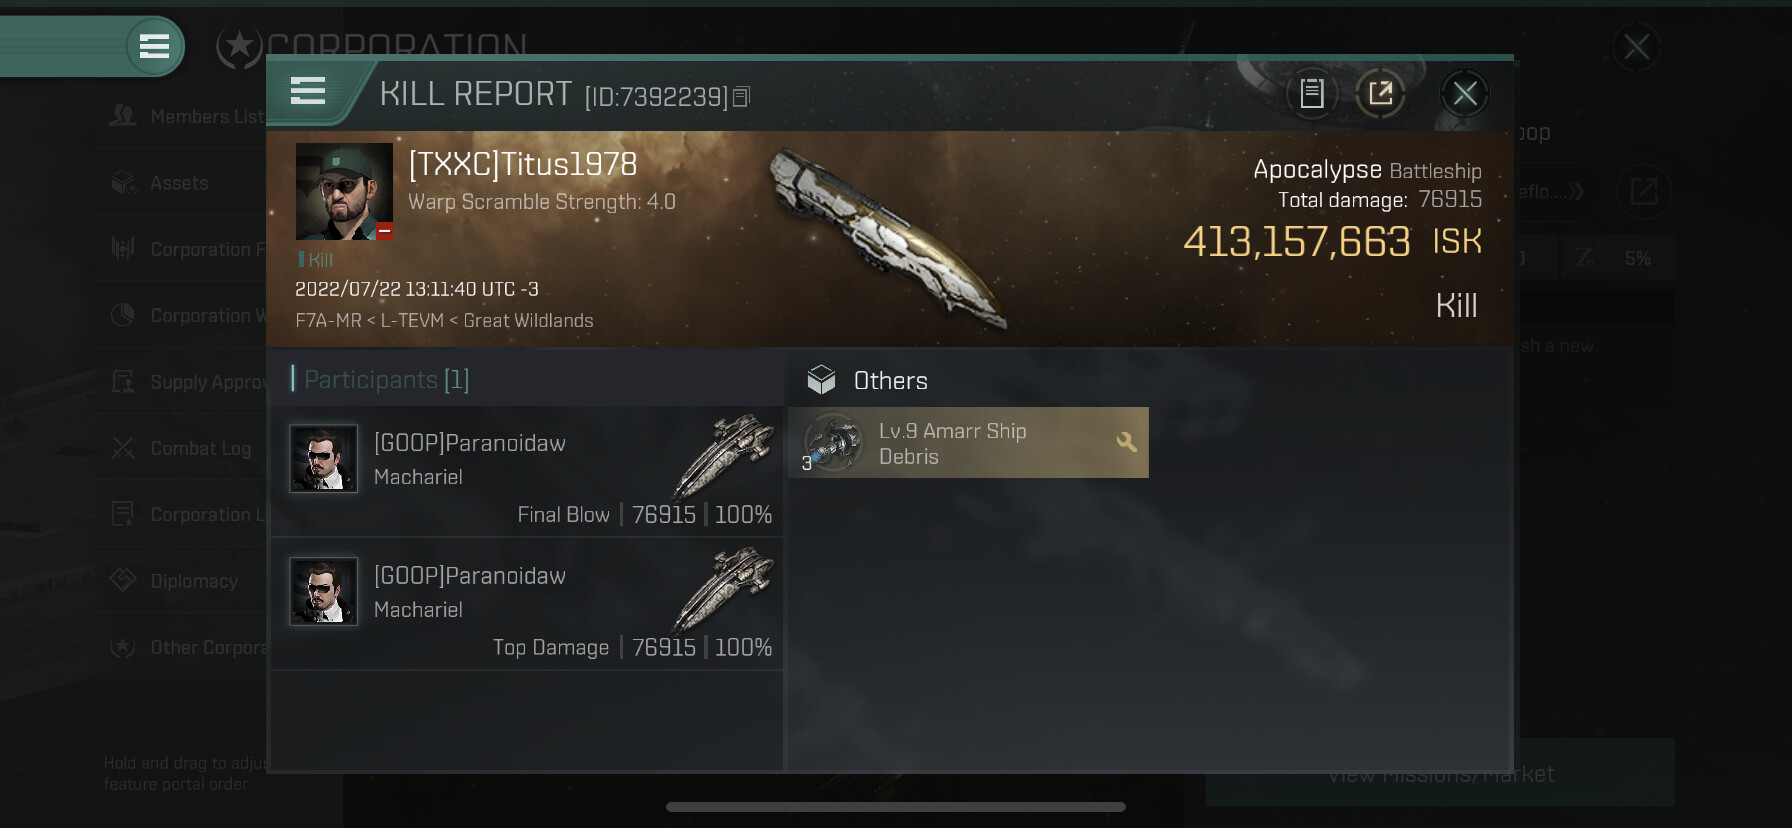
Task: Open the kill report clipboard icon
Action: 1312,94
